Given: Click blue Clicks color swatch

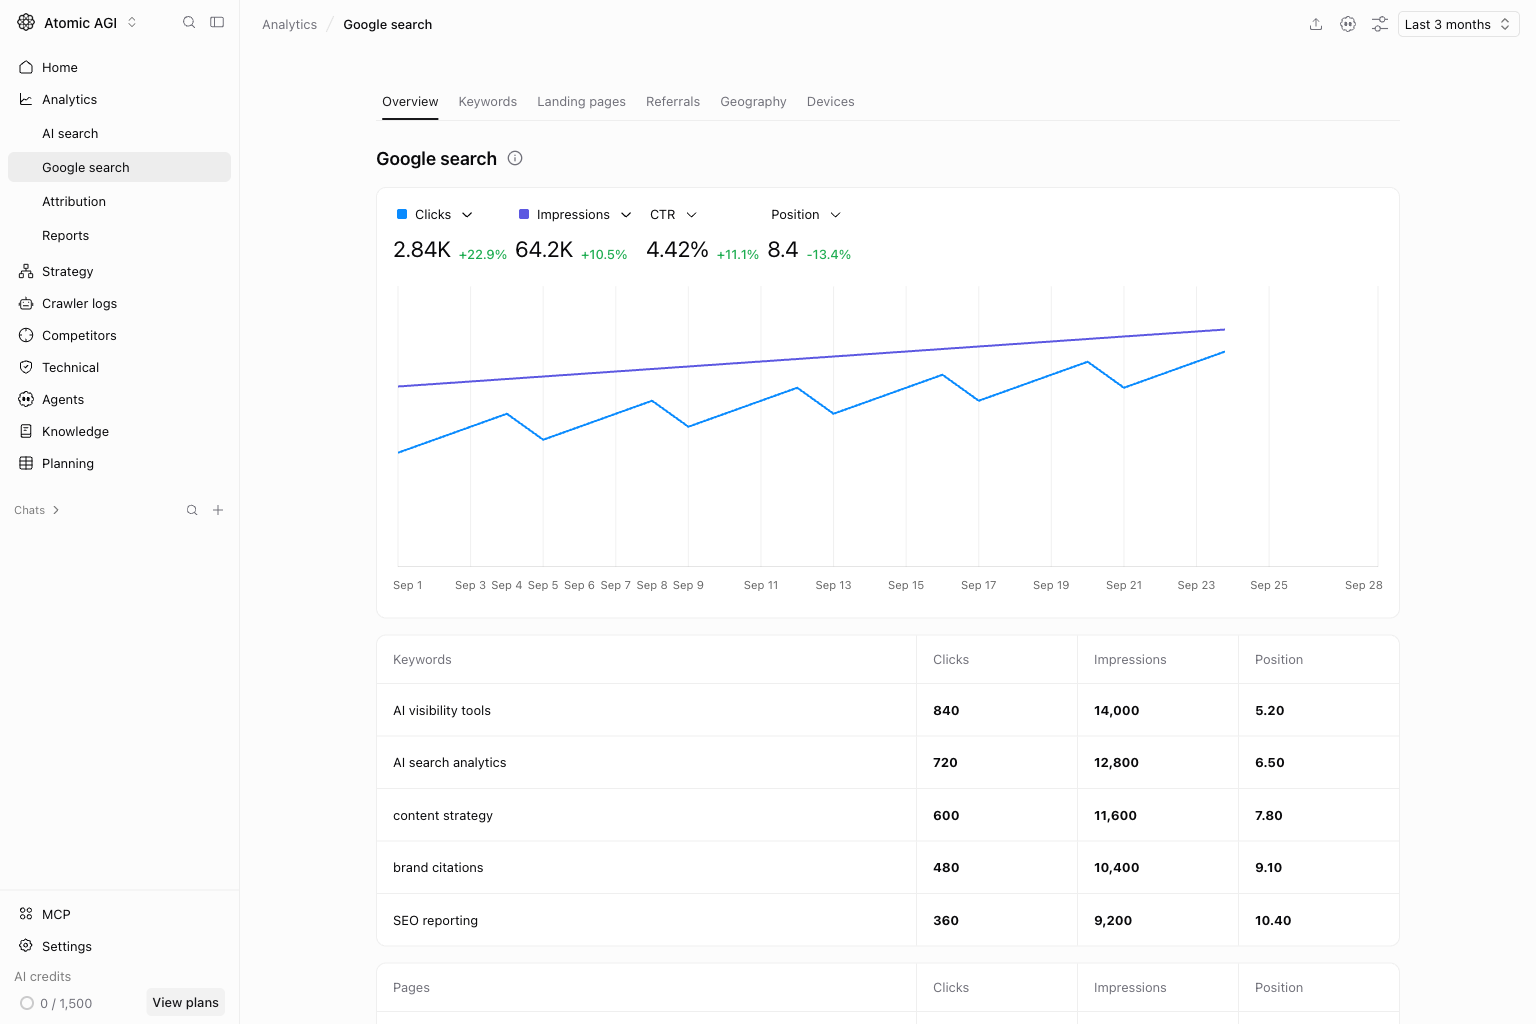Looking at the screenshot, I should point(402,214).
